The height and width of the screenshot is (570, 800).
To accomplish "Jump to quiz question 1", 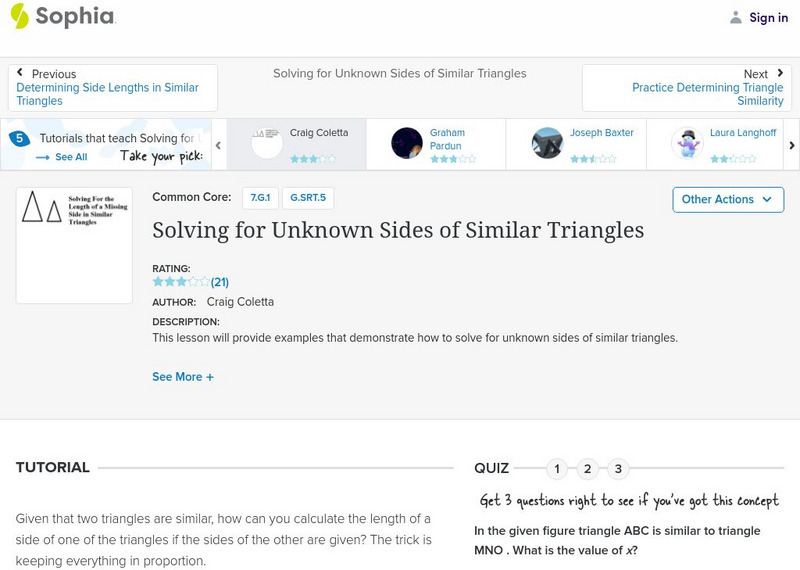I will (557, 468).
